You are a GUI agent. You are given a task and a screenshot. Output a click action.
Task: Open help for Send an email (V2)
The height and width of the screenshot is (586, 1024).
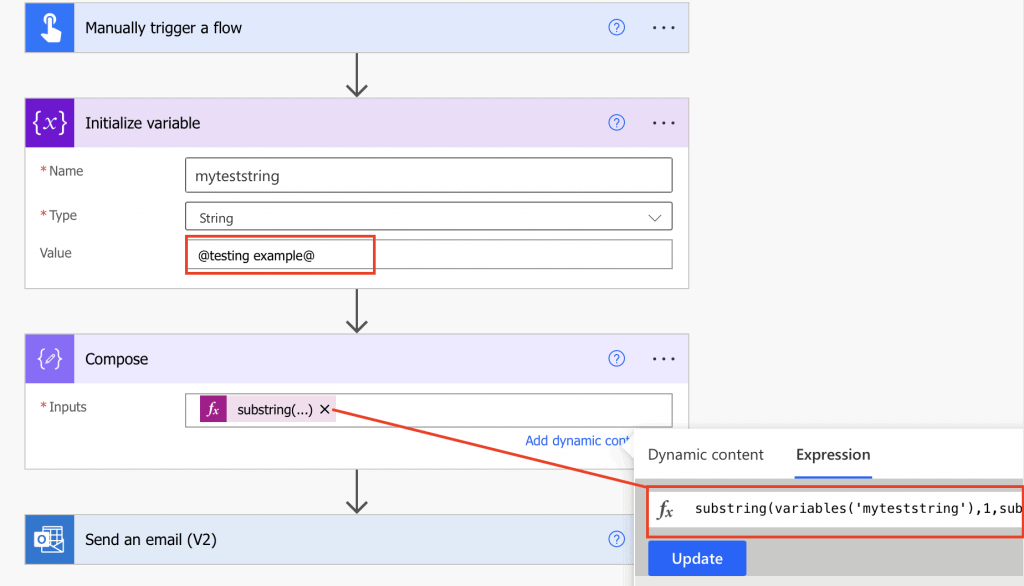[616, 540]
